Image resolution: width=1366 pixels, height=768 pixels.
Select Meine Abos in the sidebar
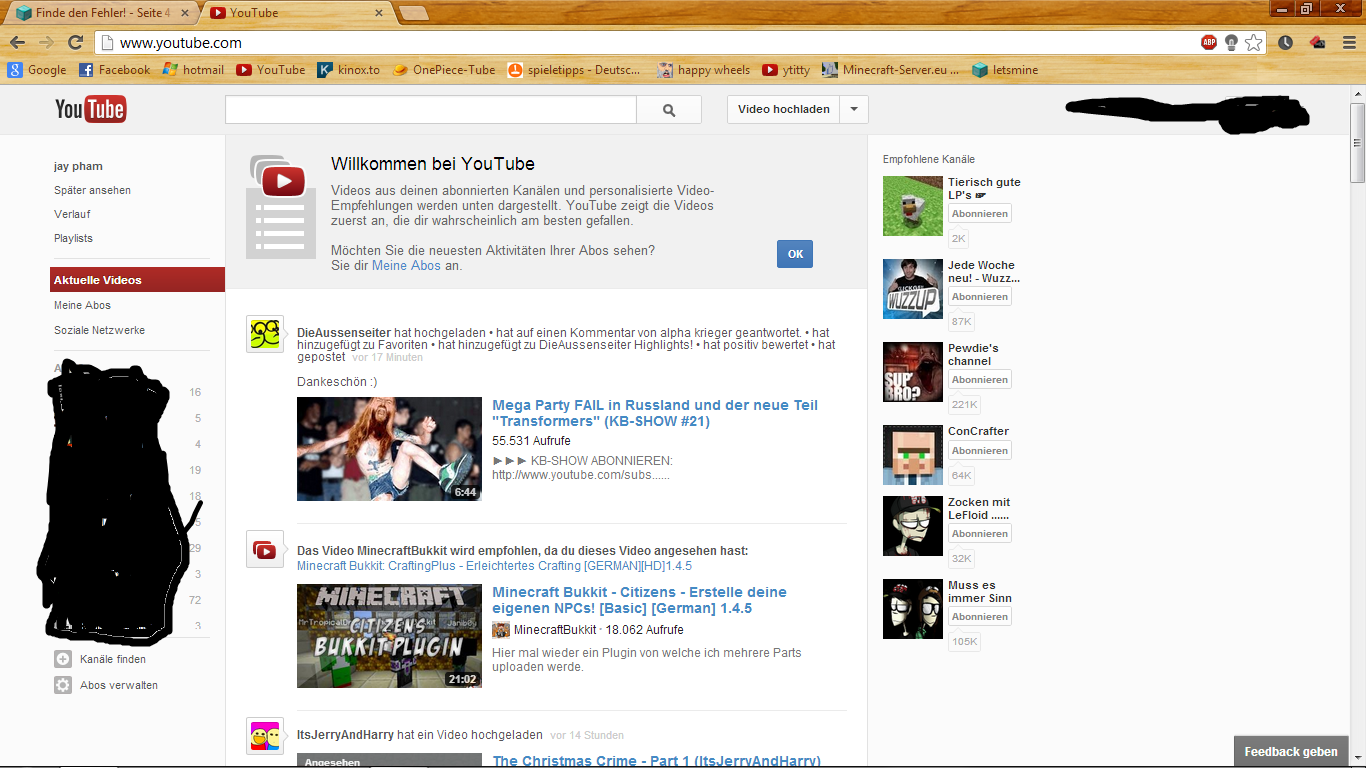pyautogui.click(x=82, y=305)
